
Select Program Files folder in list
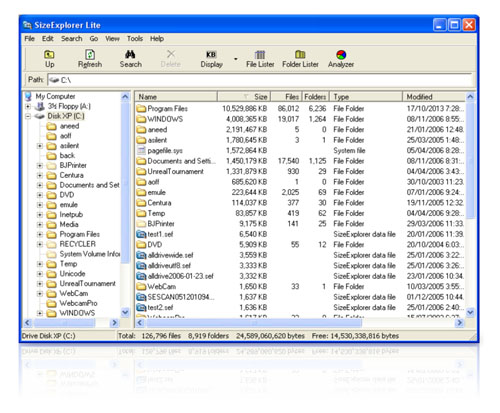coord(162,109)
